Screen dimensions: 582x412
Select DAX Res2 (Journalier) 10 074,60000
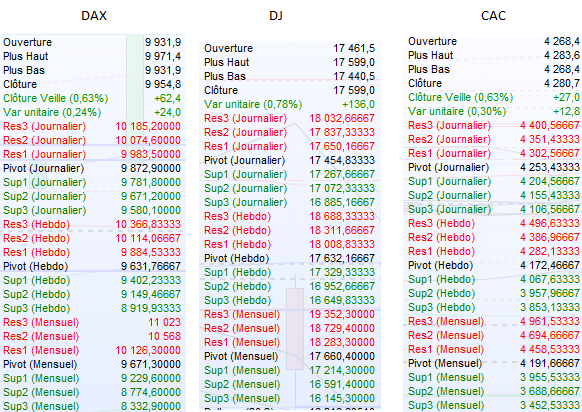click(x=92, y=140)
